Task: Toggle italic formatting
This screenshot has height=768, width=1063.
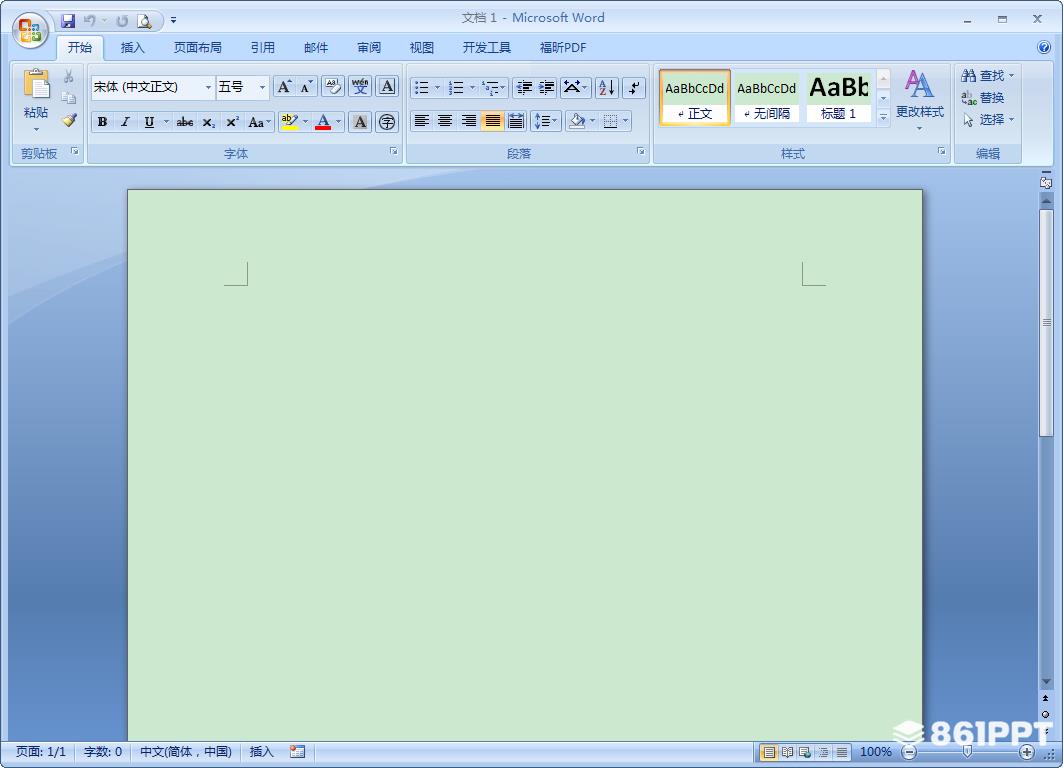Action: (x=125, y=122)
